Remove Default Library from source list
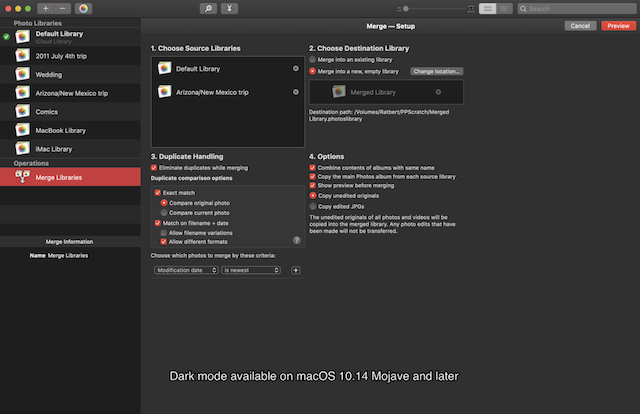 click(295, 68)
